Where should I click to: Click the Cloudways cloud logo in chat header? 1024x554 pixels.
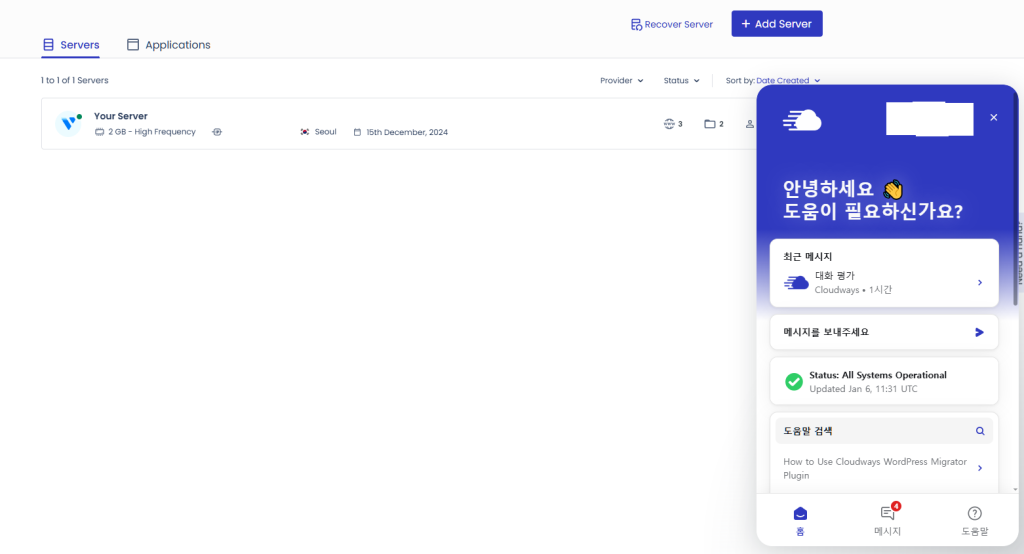coord(802,120)
